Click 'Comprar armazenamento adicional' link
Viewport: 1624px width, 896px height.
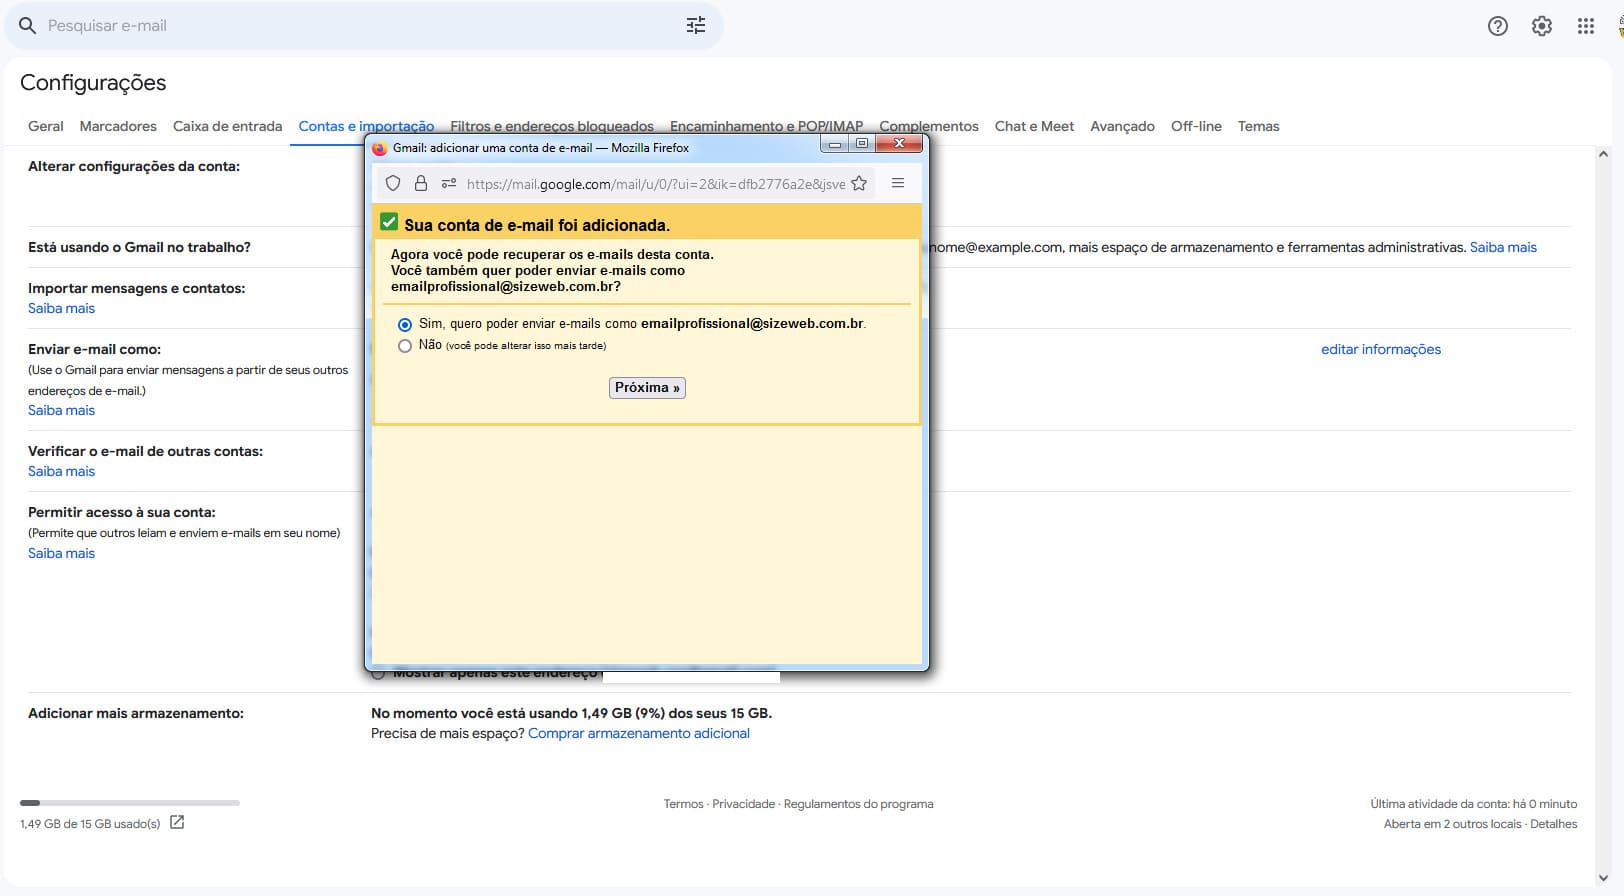[x=638, y=733]
